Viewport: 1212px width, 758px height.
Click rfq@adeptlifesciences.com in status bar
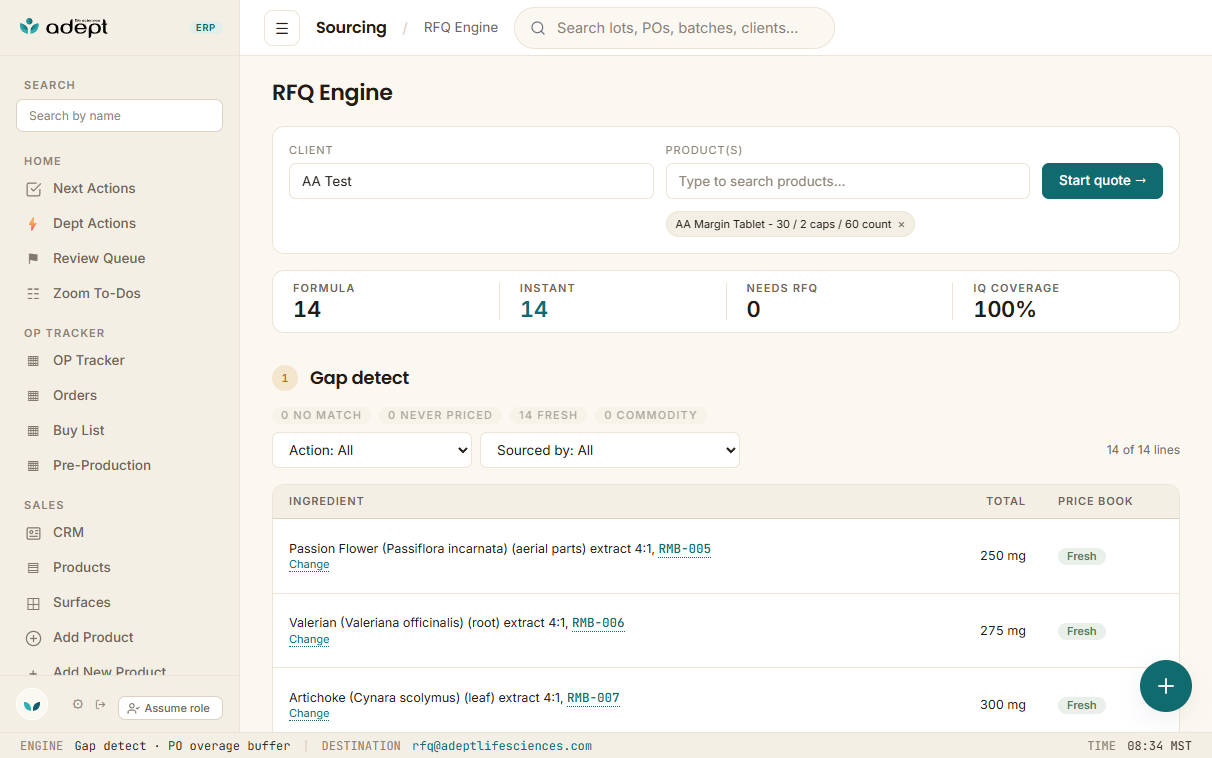[502, 746]
